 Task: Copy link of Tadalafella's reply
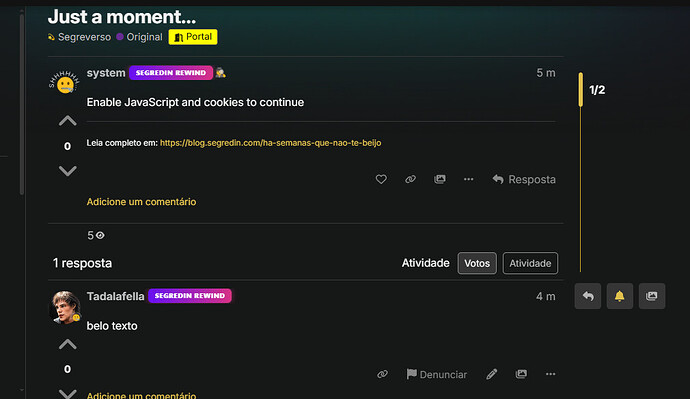point(382,374)
